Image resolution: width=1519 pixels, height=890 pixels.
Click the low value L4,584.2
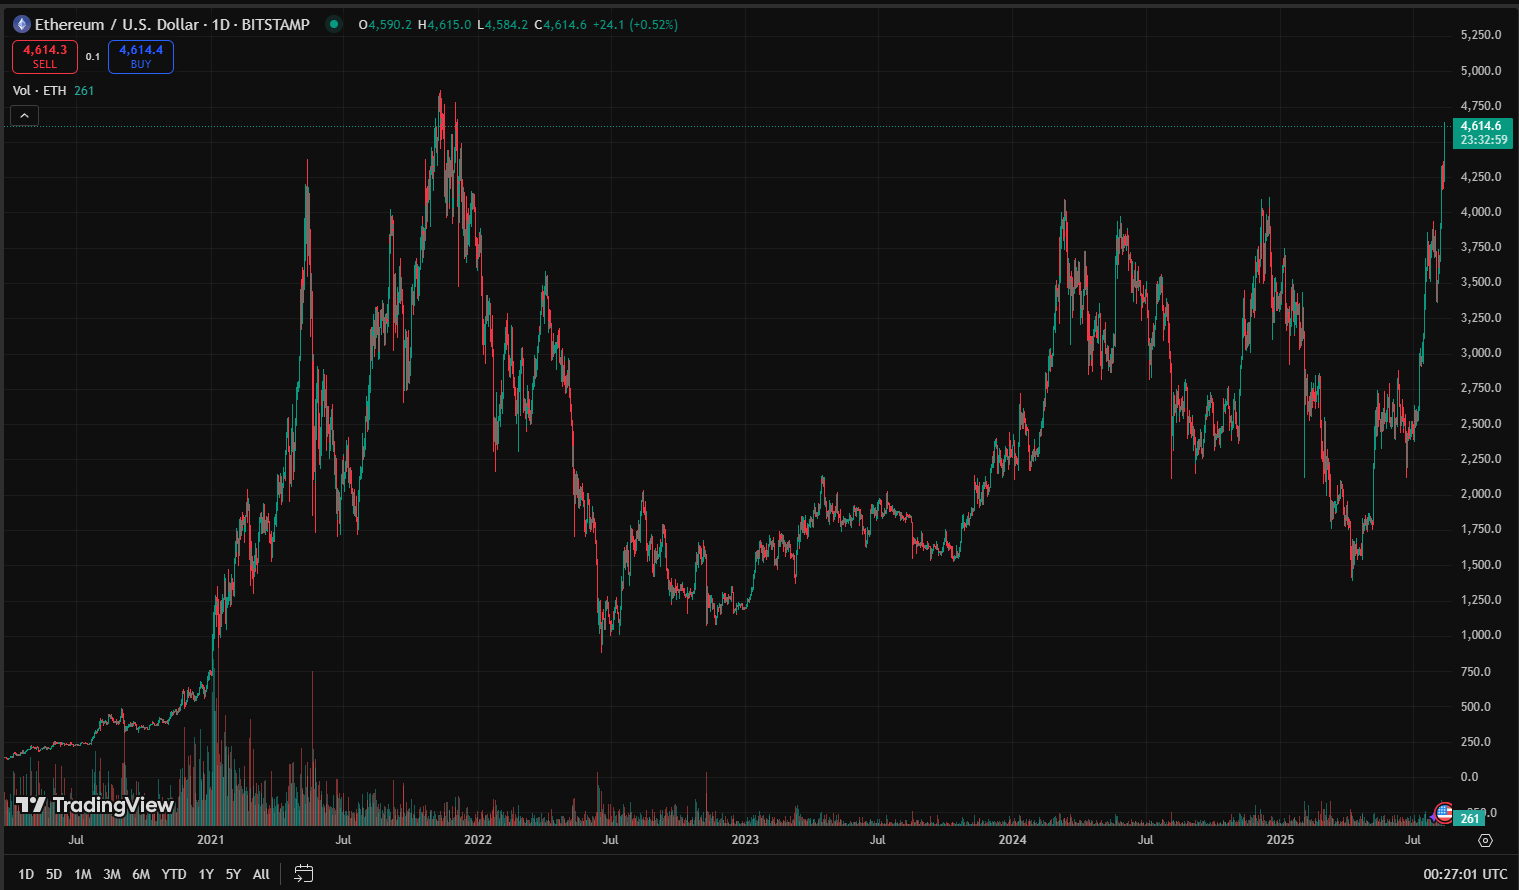point(503,24)
